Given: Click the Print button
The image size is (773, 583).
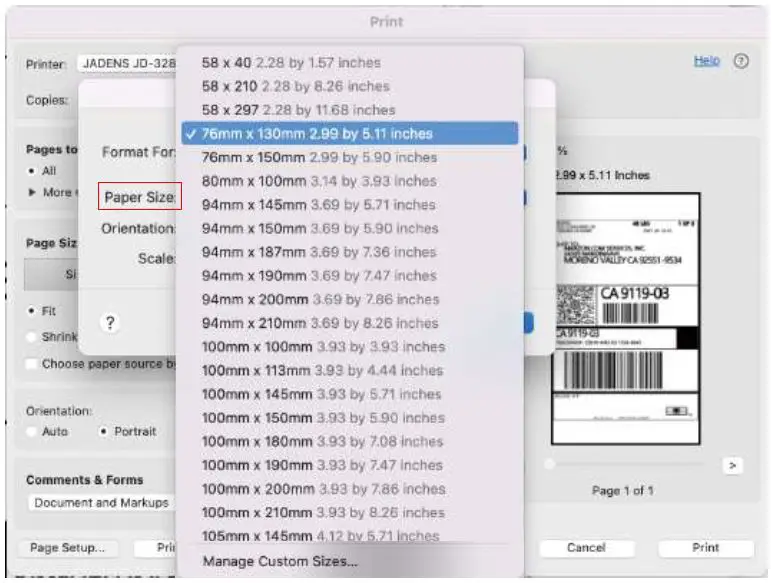Looking at the screenshot, I should tap(705, 548).
